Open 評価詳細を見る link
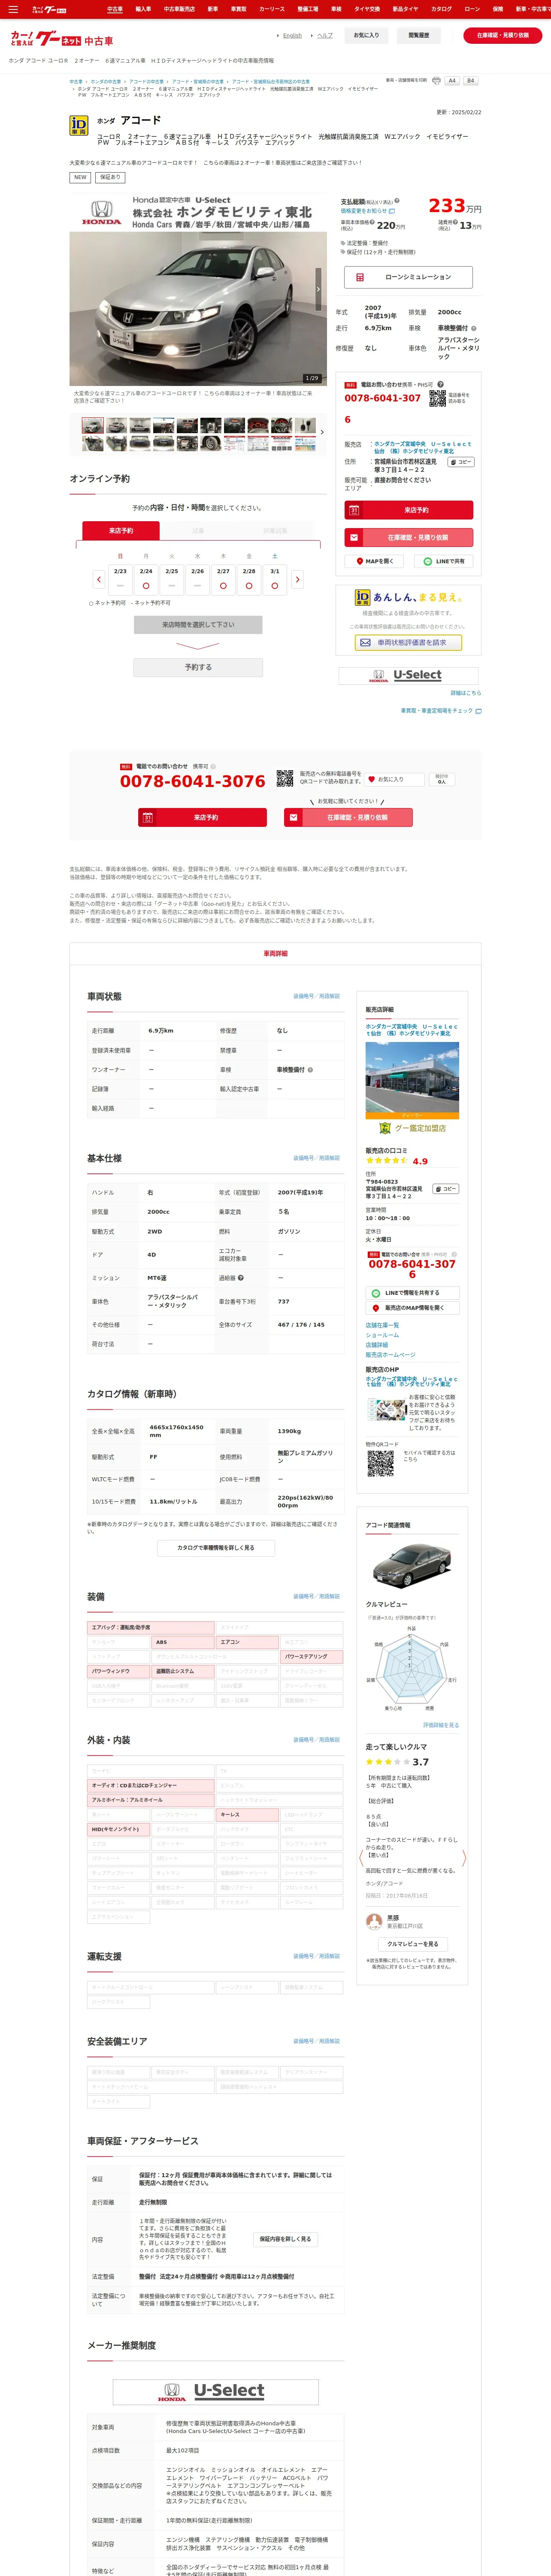The height and width of the screenshot is (2576, 551). click(x=441, y=1725)
